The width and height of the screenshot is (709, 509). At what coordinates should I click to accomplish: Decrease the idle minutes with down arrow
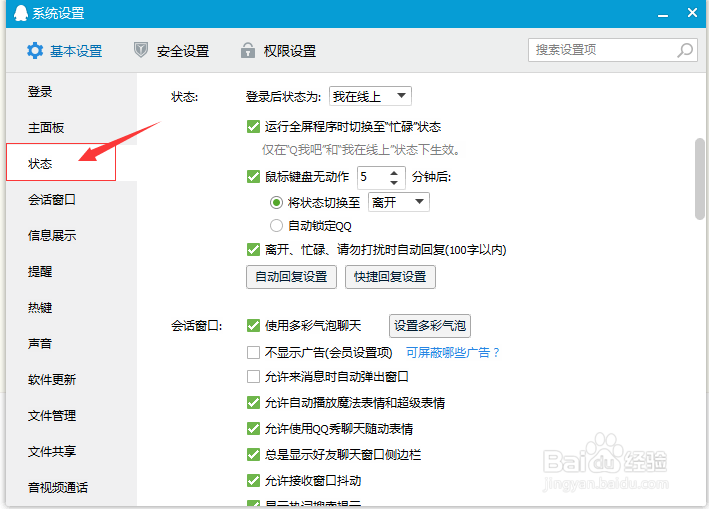point(394,183)
